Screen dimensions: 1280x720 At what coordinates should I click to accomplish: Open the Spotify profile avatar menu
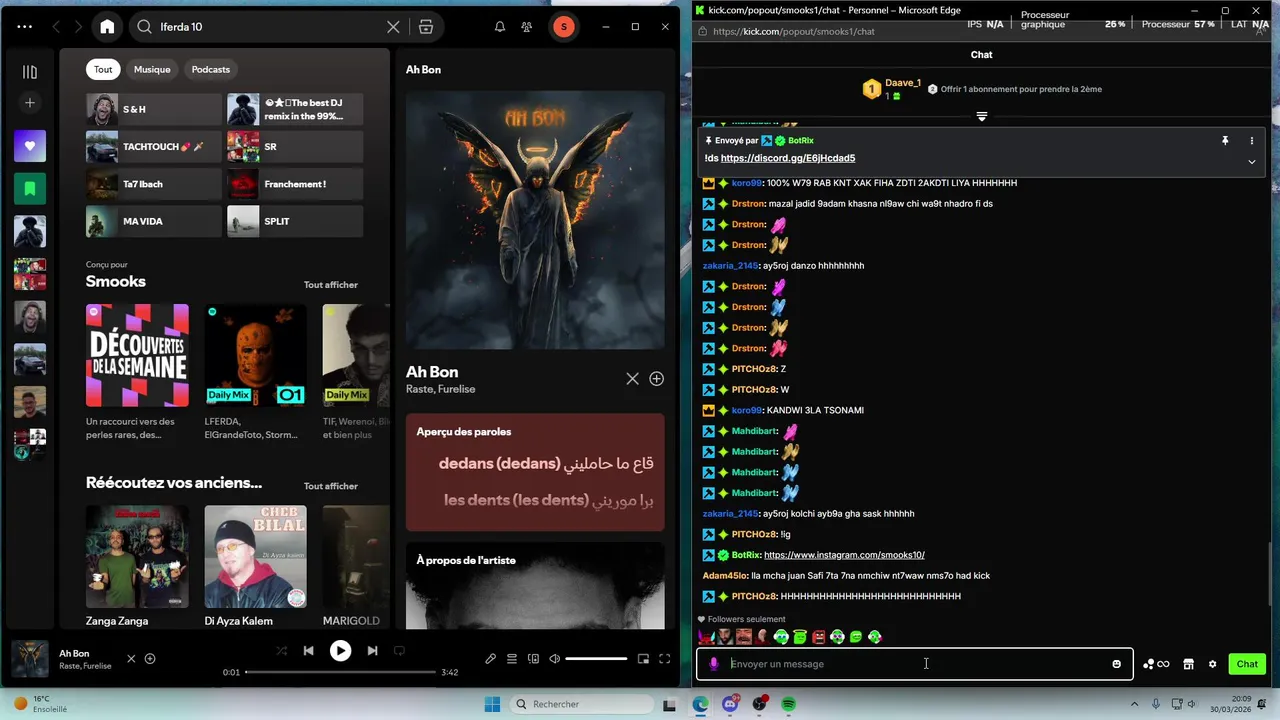coord(564,27)
